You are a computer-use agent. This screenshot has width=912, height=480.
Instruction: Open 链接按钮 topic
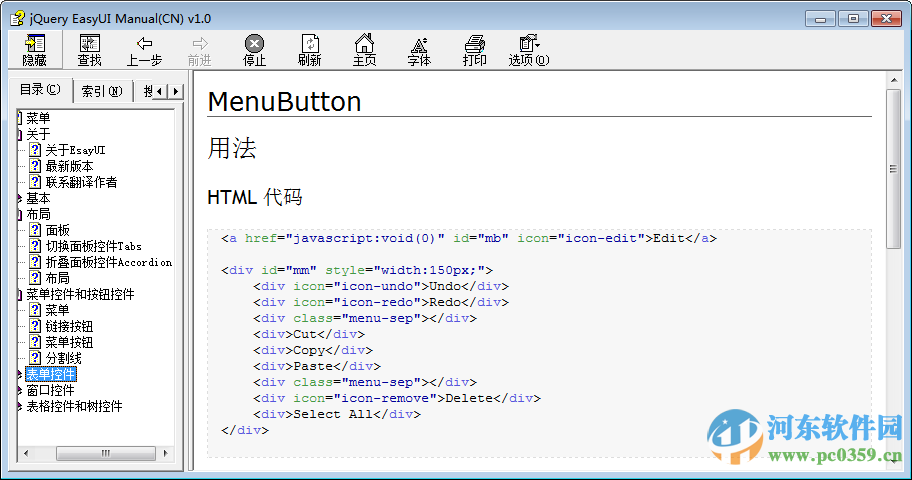69,326
